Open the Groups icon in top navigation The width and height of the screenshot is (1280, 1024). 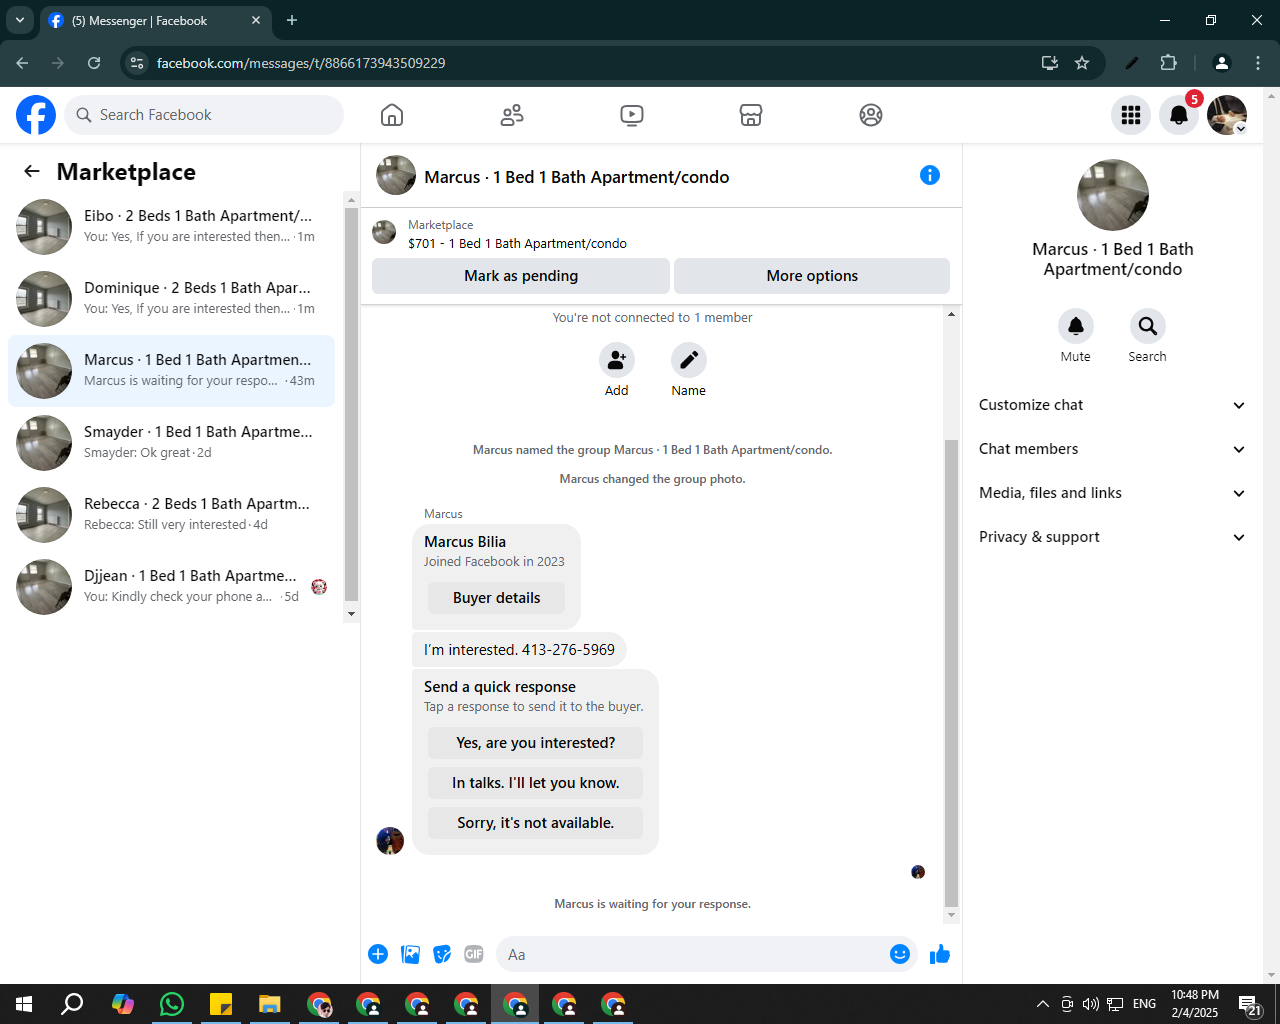(x=871, y=115)
